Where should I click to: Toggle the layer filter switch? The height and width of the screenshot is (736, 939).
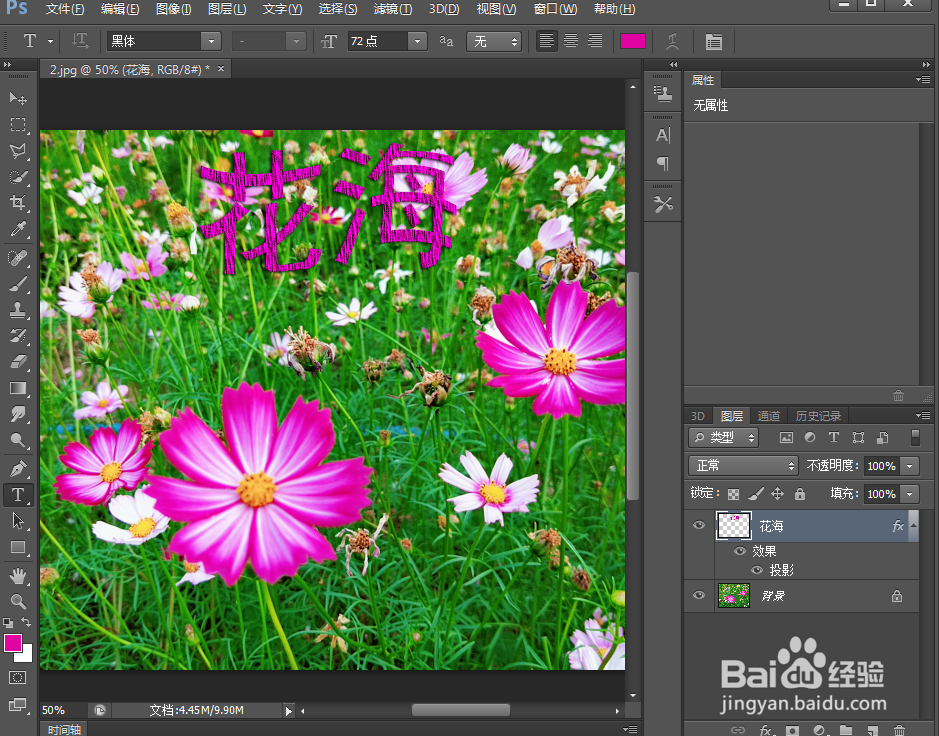915,438
